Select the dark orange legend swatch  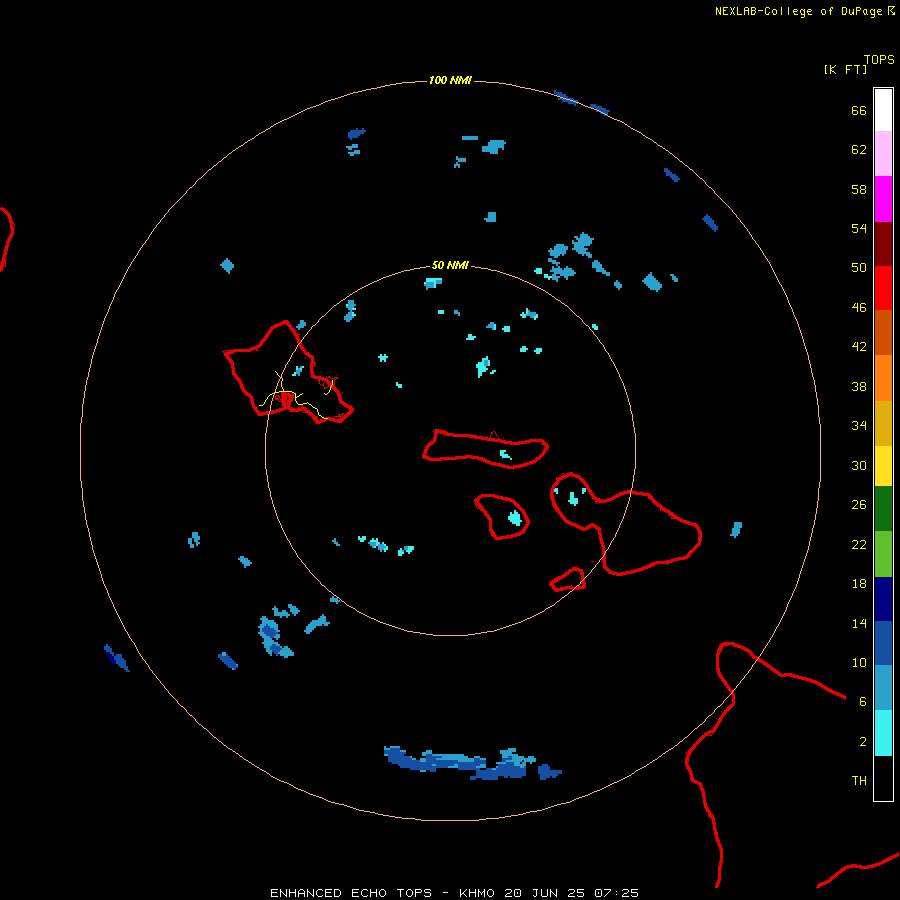(883, 332)
